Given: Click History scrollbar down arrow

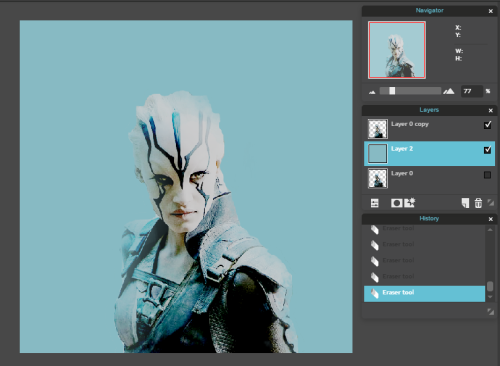Looking at the screenshot, I should tap(490, 297).
